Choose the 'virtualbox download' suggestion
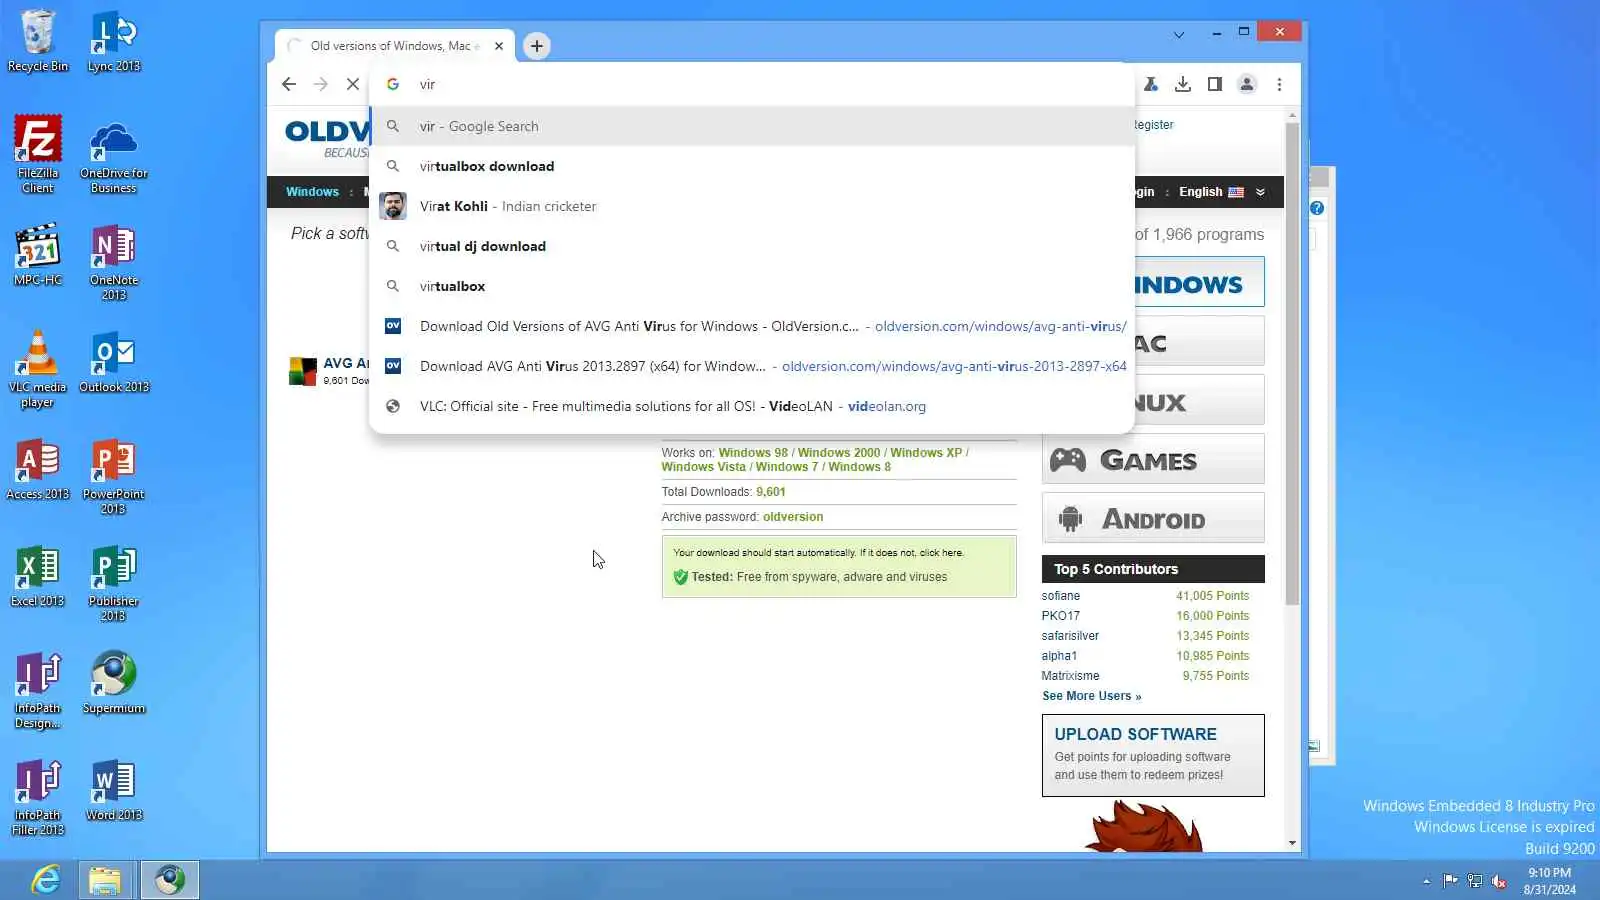Screen dimensions: 1600x900 tap(752, 166)
